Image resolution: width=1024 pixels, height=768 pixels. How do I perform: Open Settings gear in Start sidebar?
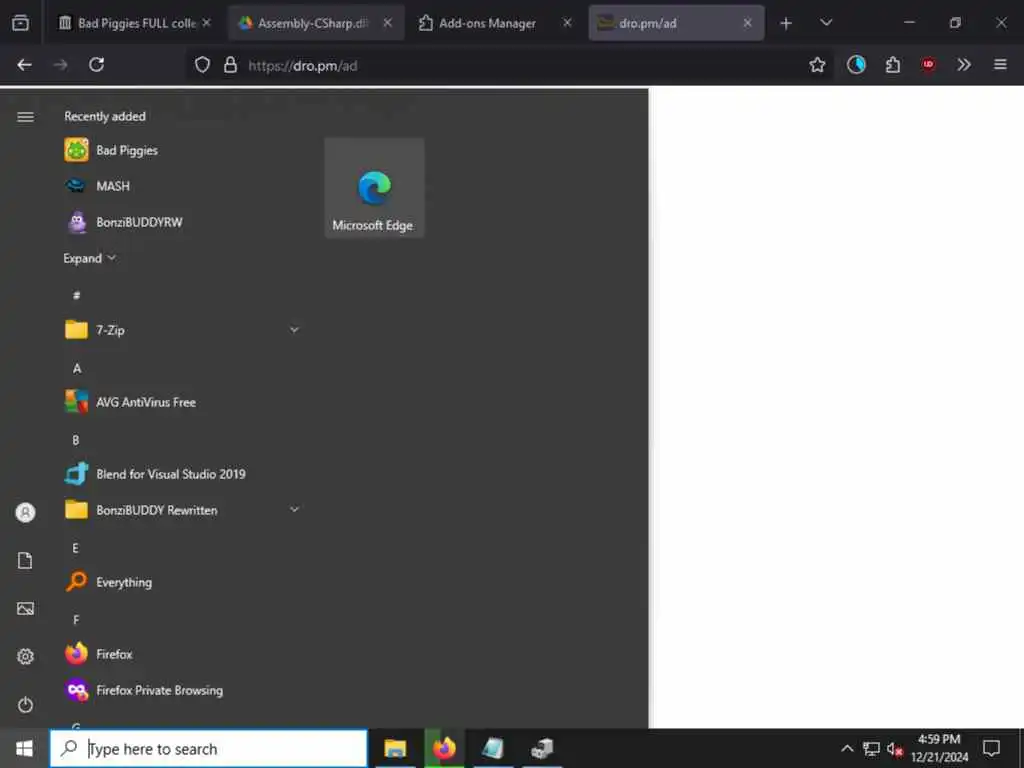point(25,656)
